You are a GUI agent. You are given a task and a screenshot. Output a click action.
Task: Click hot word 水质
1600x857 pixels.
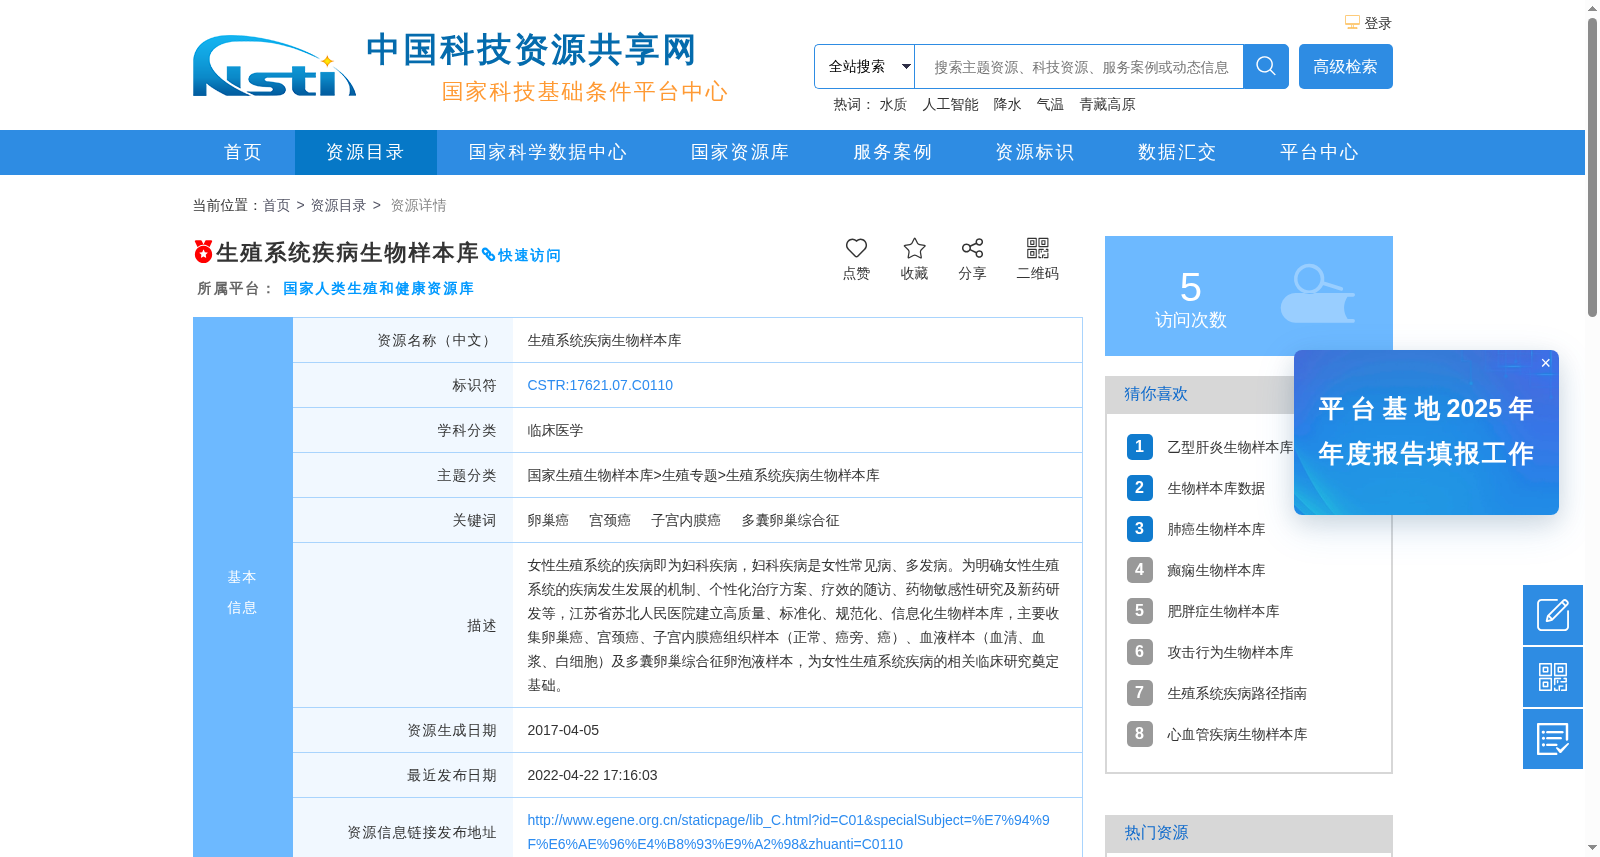click(x=893, y=104)
